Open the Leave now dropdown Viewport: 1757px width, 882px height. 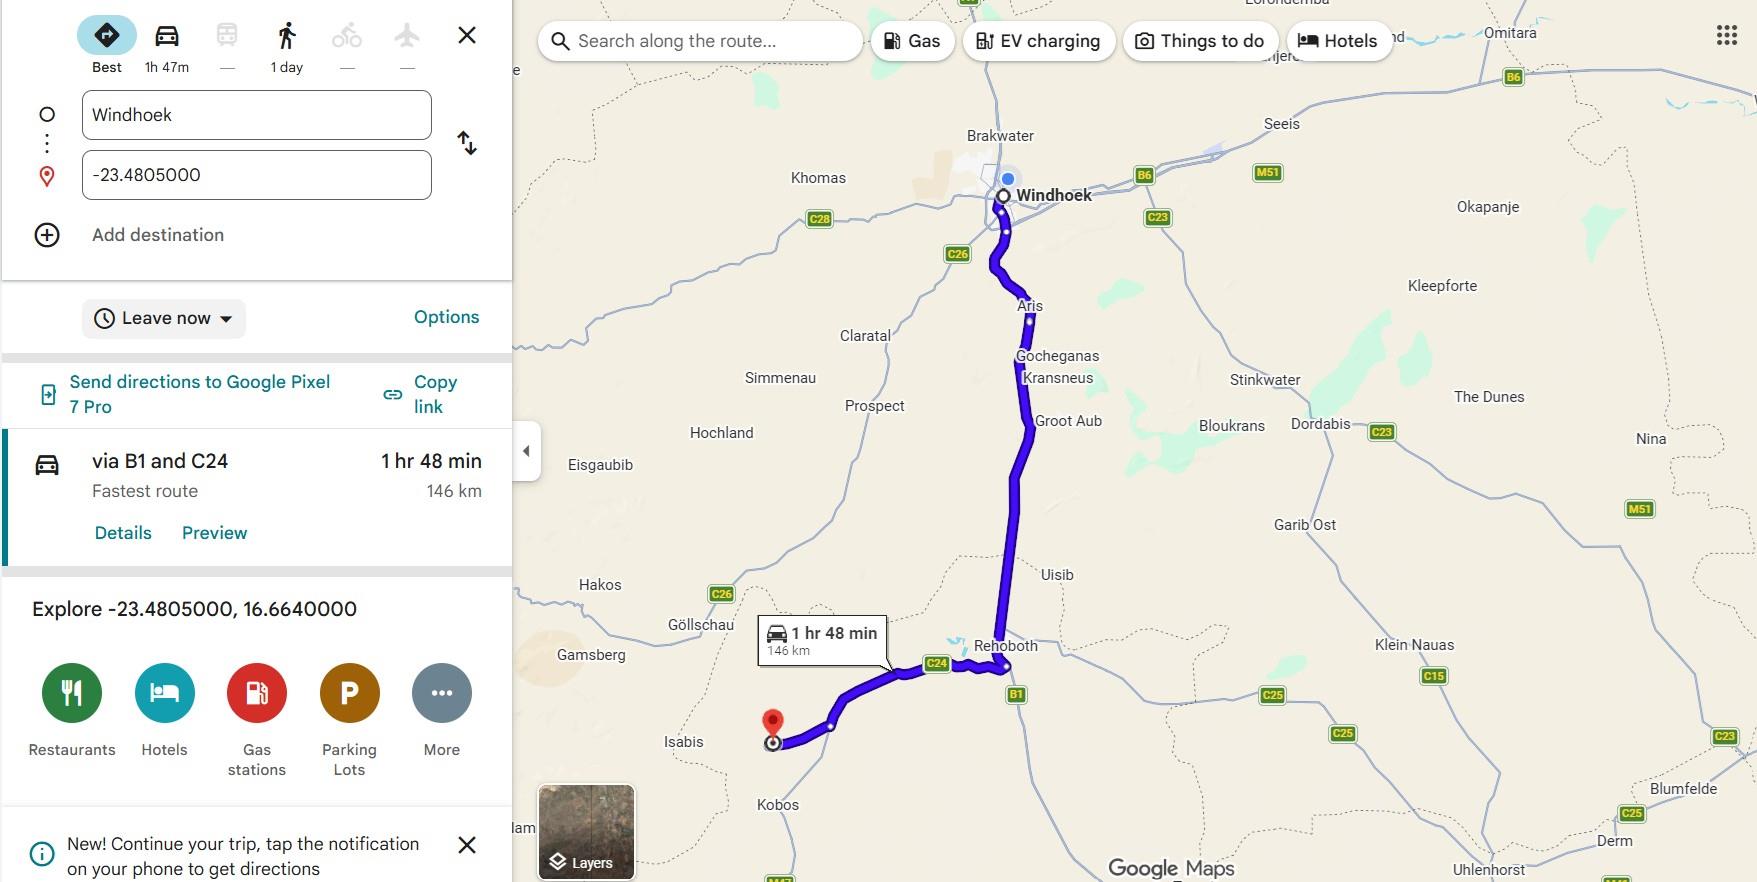coord(164,319)
